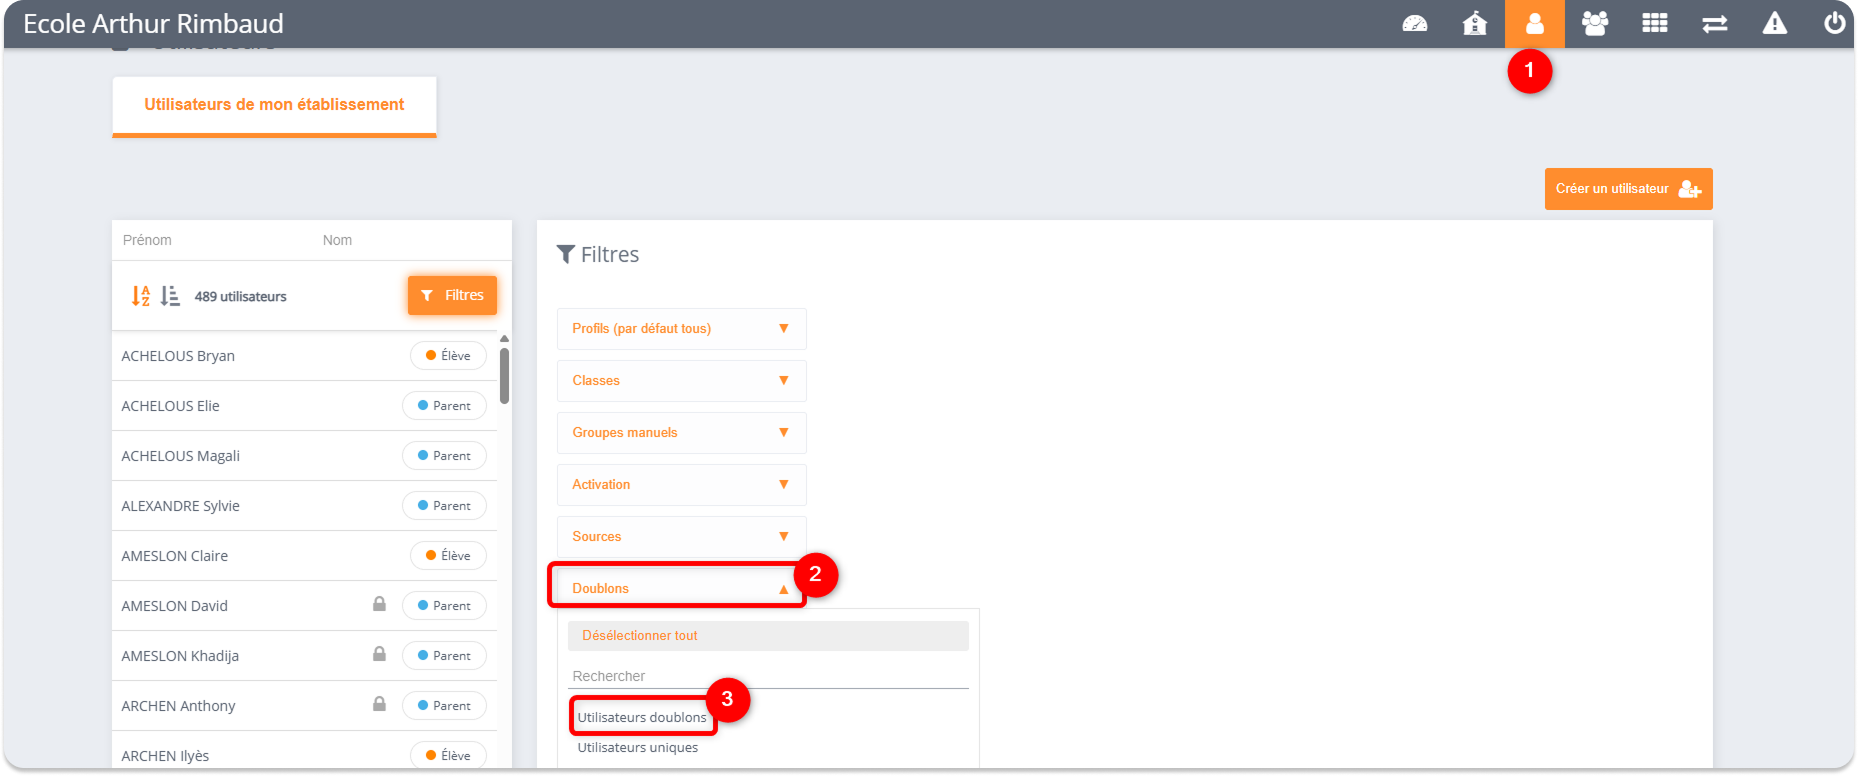1858x776 pixels.
Task: Click the power logout icon
Action: (1835, 23)
